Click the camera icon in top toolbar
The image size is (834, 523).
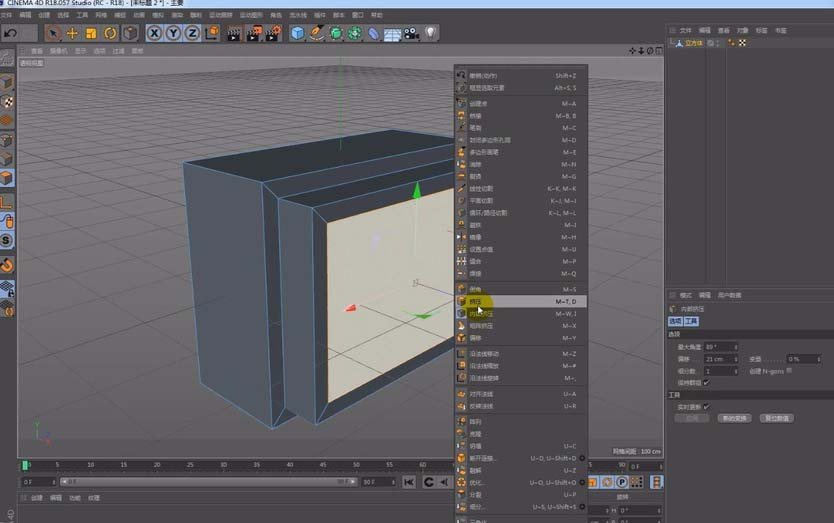click(x=411, y=33)
